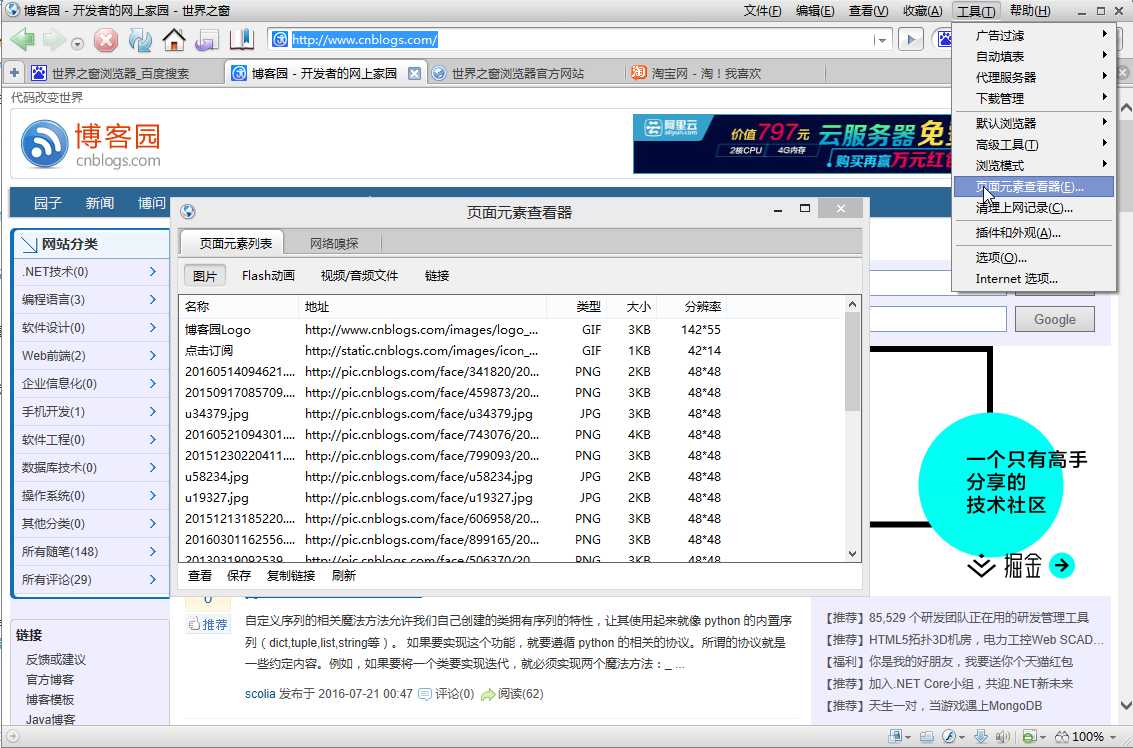Viewport: 1133px width, 748px height.
Task: Click element list vertical scrollbar thumb
Action: click(852, 361)
